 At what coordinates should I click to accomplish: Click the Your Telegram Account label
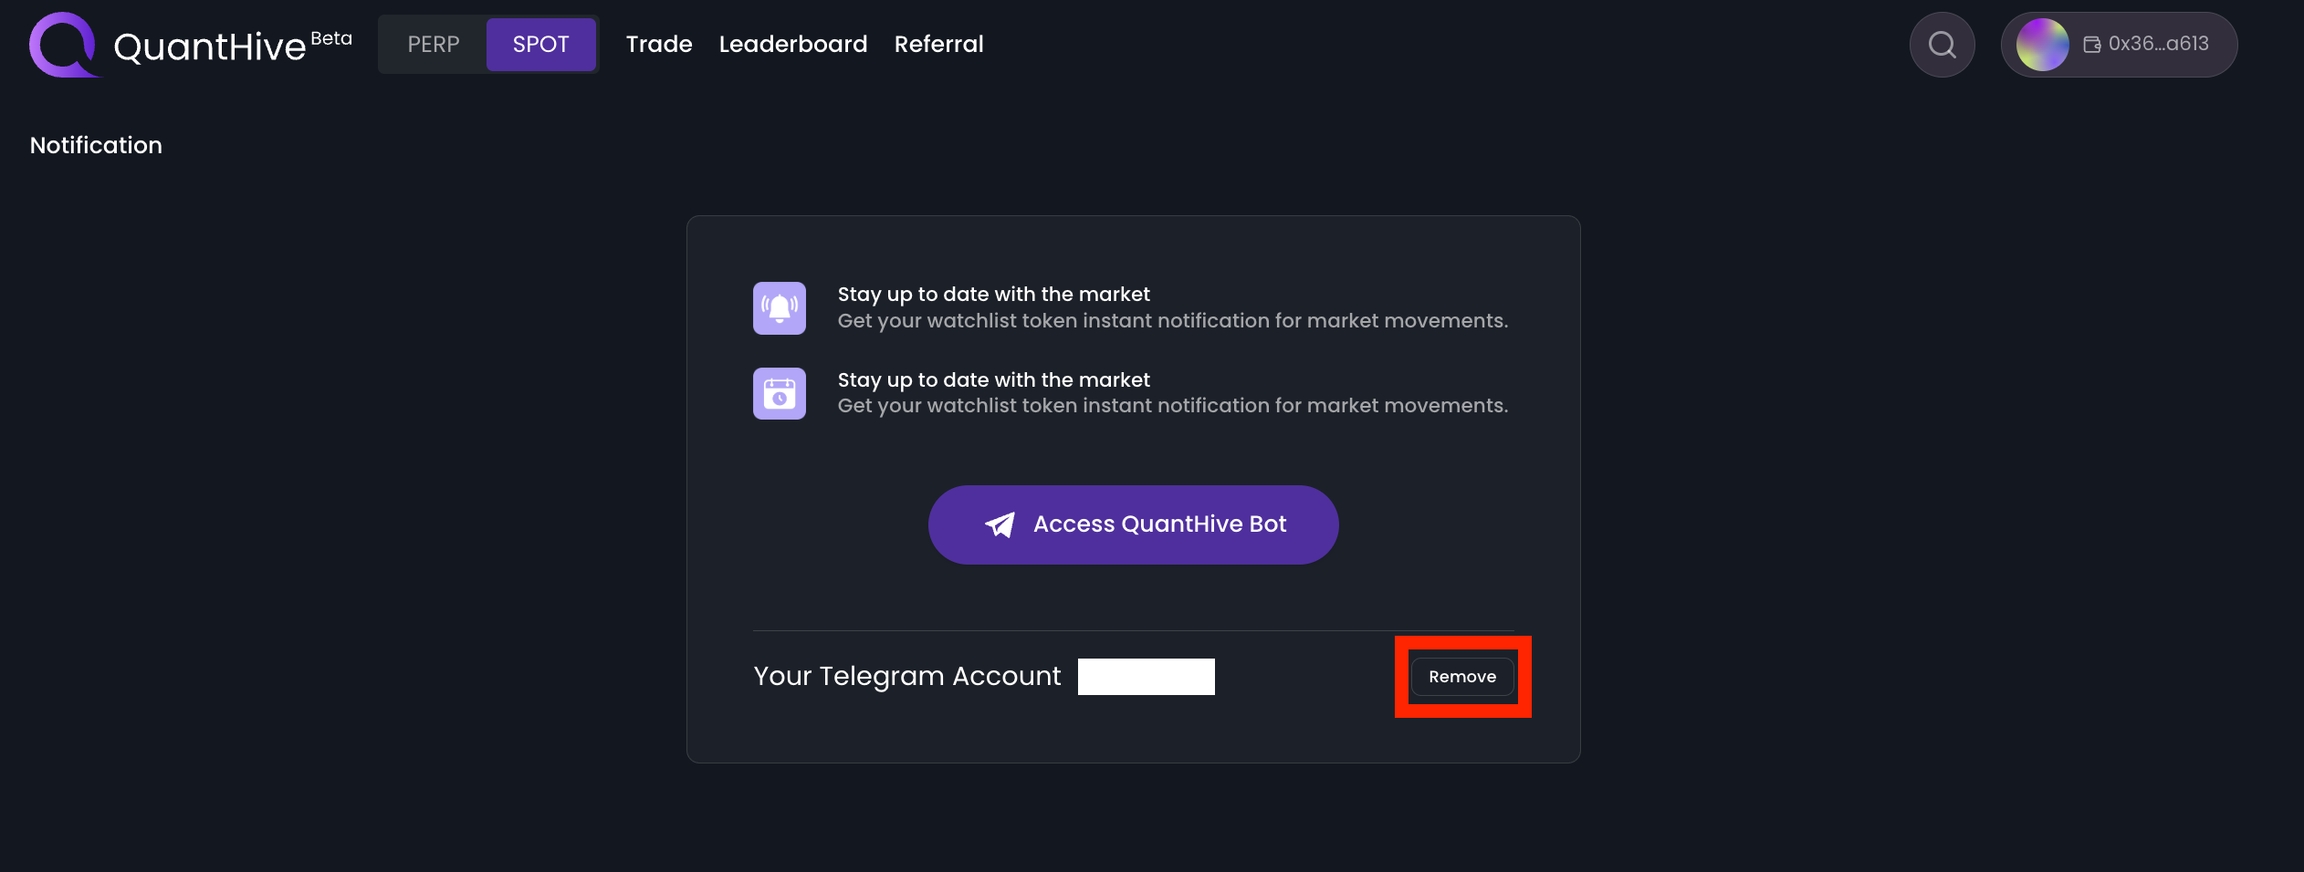(x=906, y=677)
